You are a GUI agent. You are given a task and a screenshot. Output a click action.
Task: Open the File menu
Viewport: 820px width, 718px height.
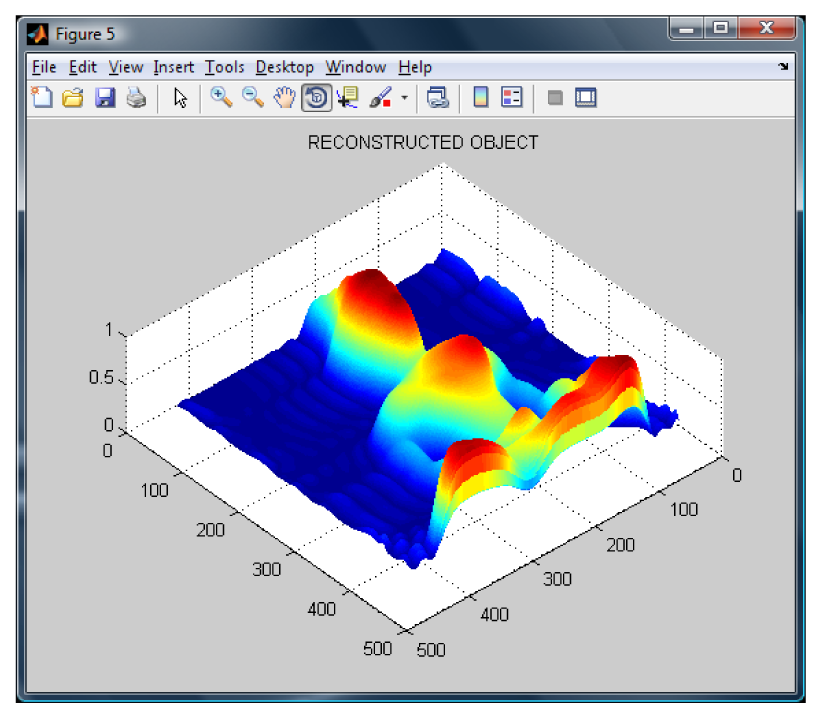(x=44, y=67)
